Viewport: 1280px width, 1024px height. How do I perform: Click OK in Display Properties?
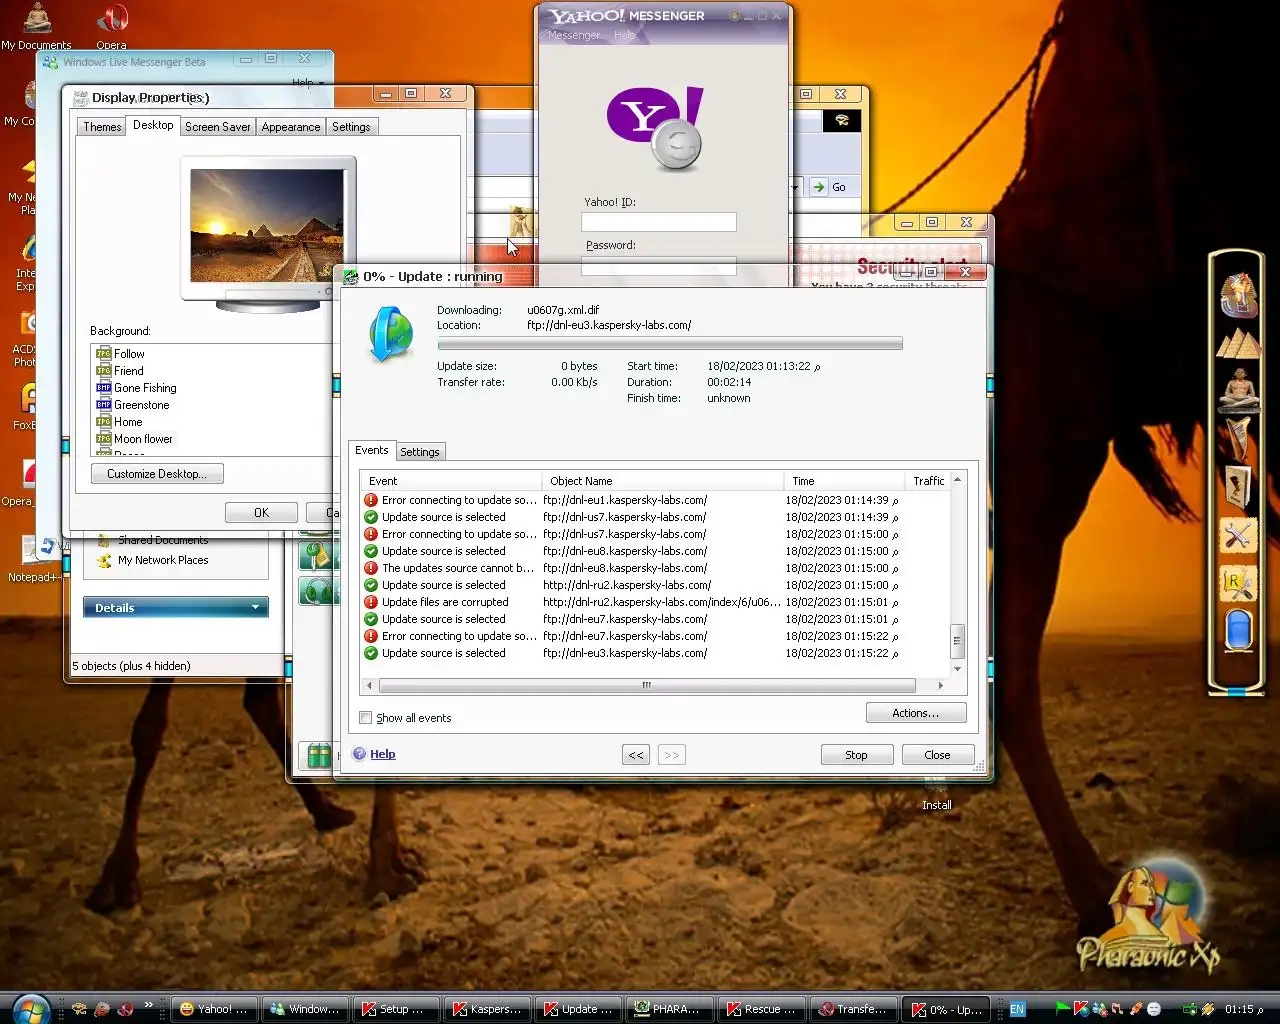pos(261,512)
